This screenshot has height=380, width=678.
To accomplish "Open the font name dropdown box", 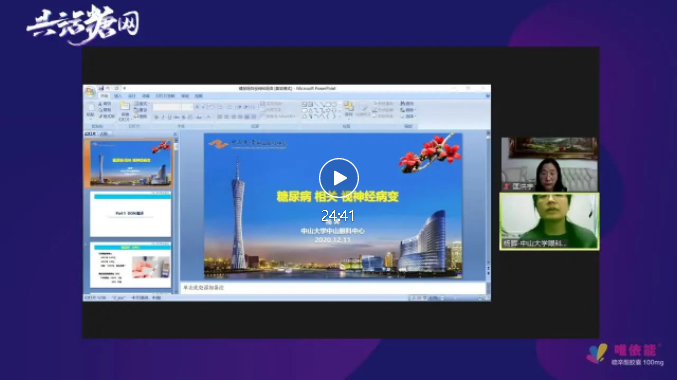I will coord(167,107).
